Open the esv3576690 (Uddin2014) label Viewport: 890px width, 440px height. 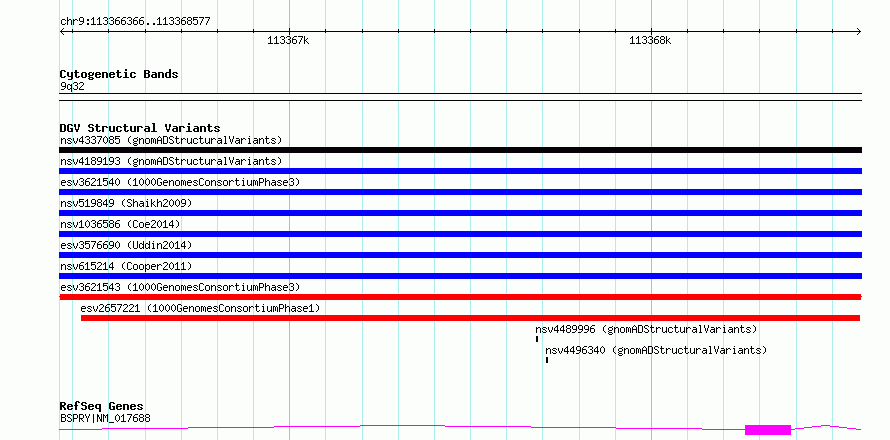126,245
